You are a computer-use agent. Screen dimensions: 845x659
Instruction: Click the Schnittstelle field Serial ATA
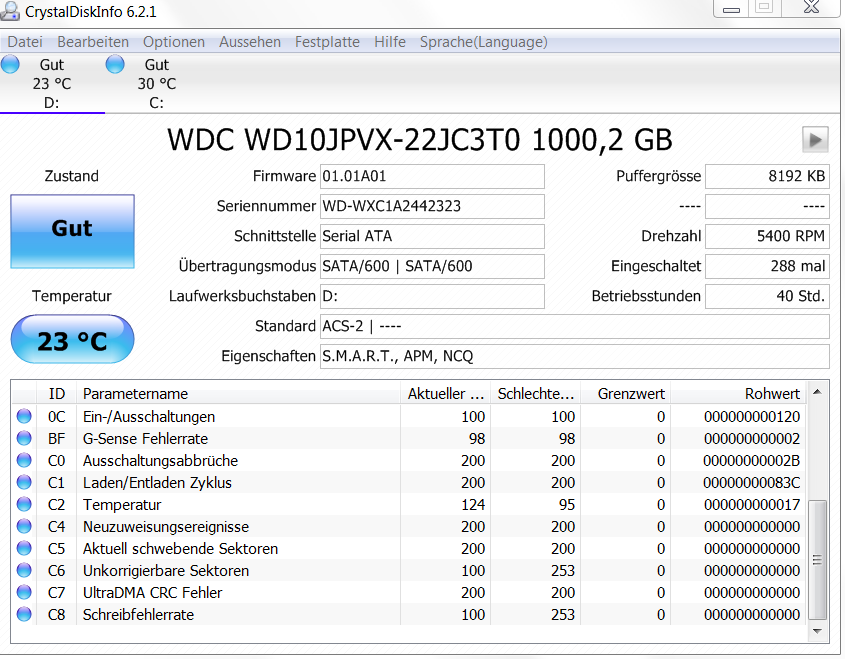(432, 236)
